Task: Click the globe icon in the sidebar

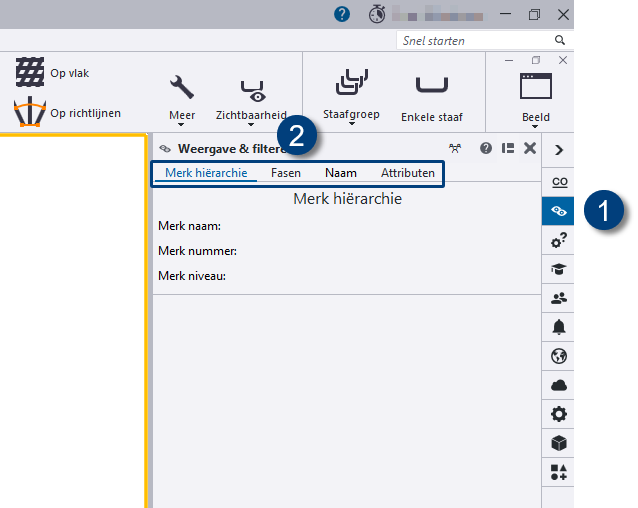Action: pyautogui.click(x=558, y=356)
